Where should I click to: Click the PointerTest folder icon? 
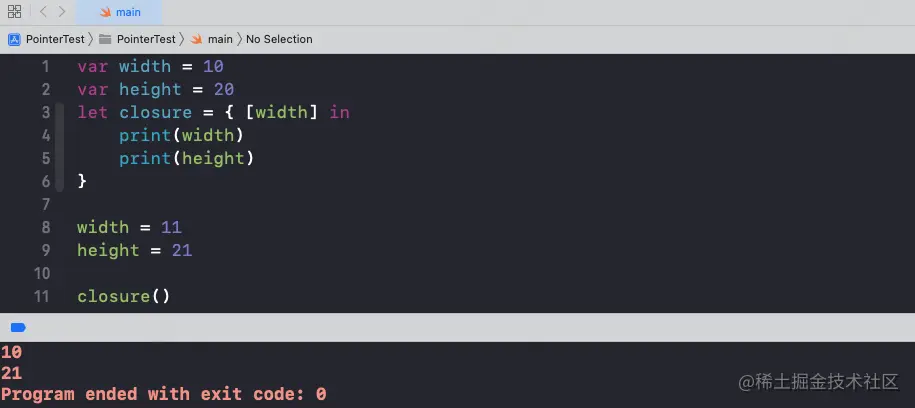pyautogui.click(x=105, y=39)
